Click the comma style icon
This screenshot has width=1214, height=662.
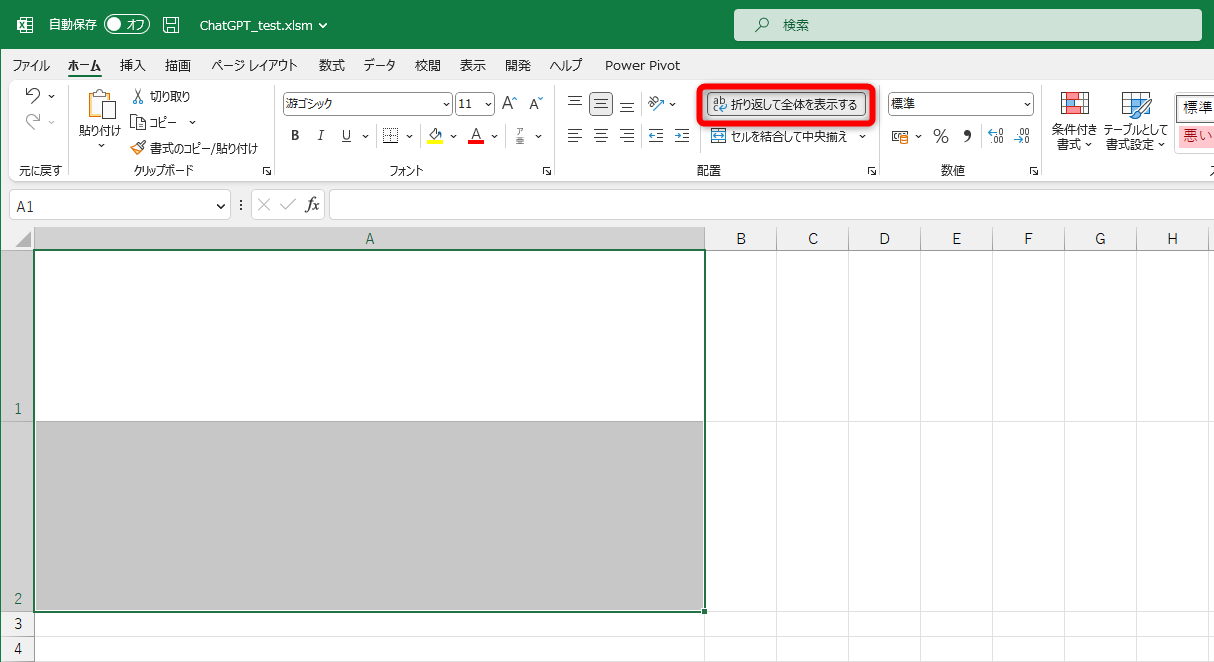click(x=966, y=136)
